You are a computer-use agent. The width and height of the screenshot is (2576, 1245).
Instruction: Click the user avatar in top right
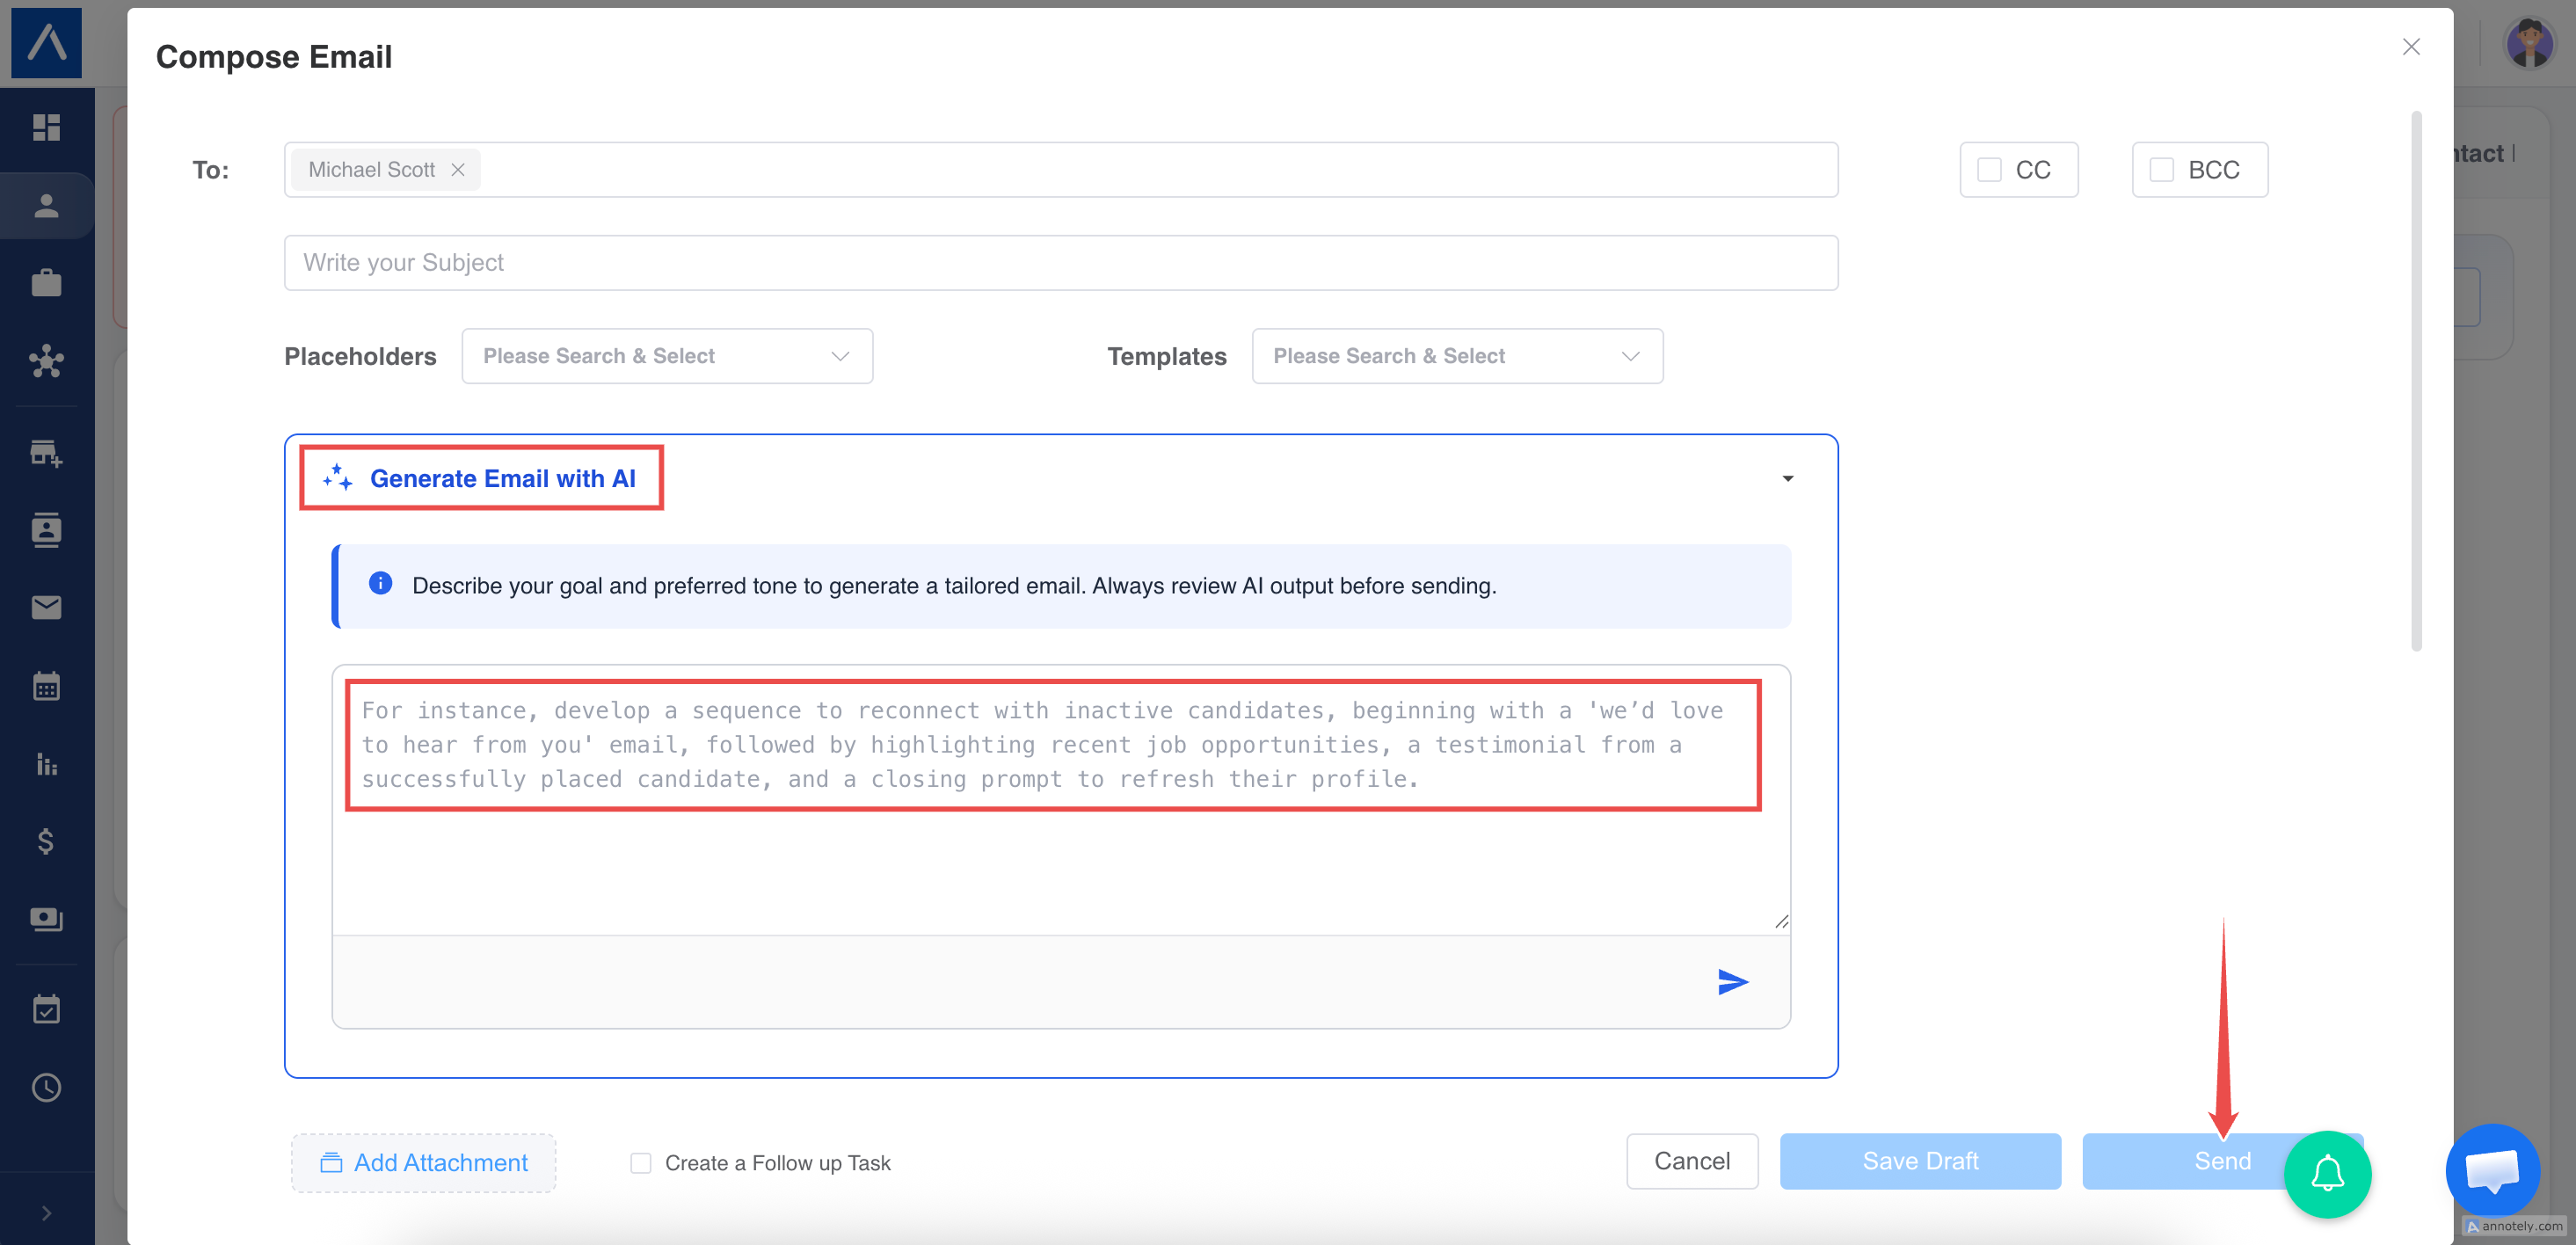2530,43
